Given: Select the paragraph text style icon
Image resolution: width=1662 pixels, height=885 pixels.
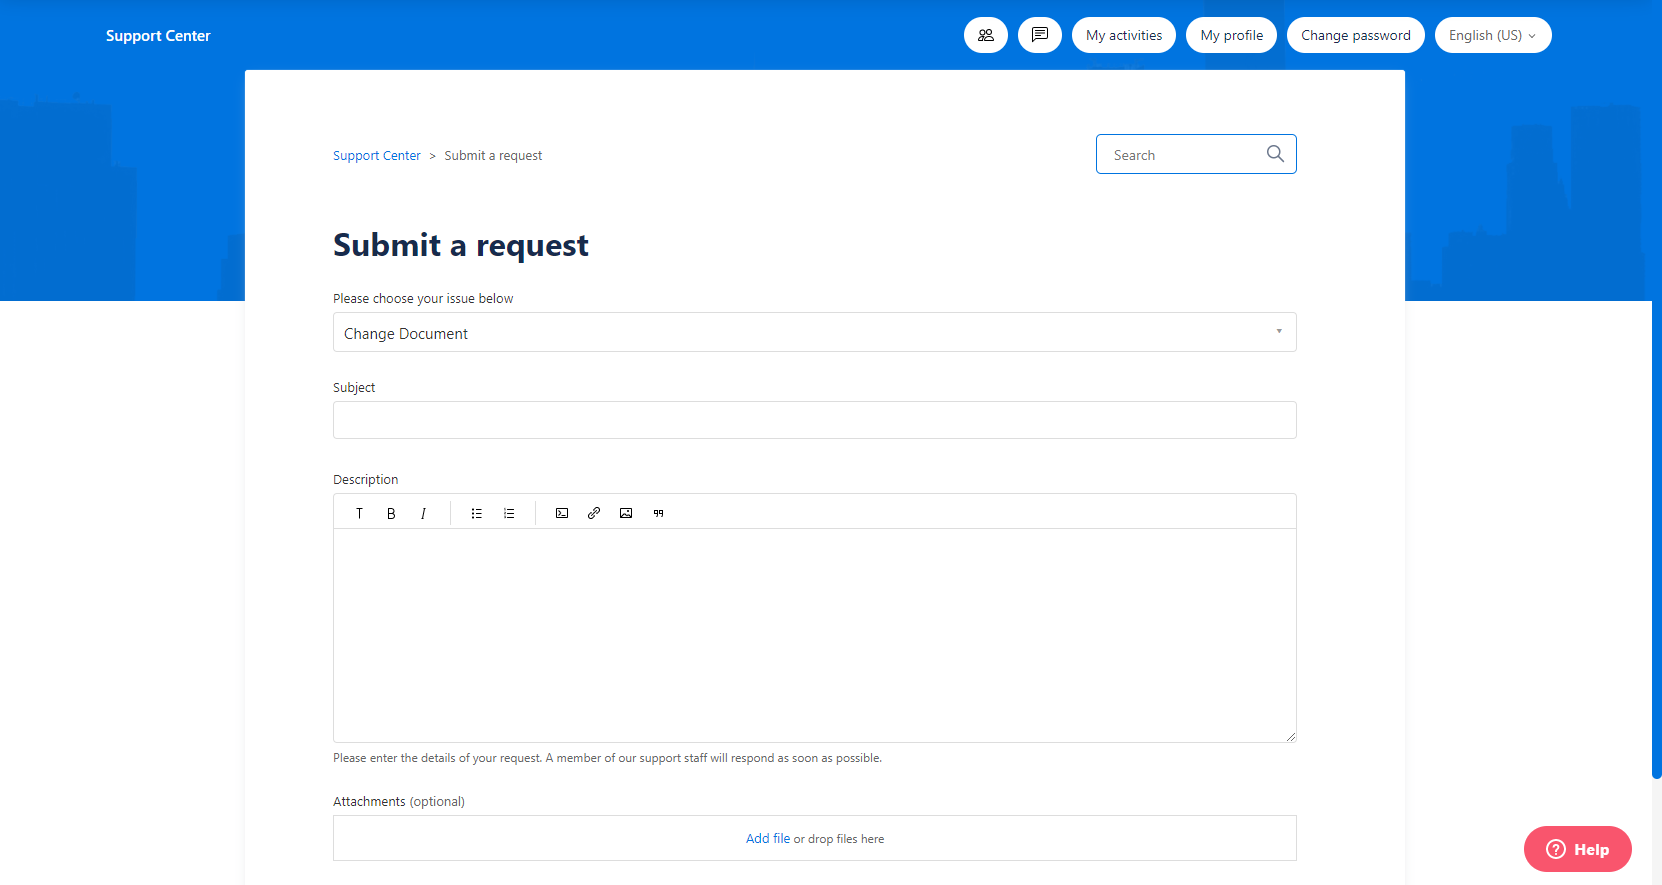Looking at the screenshot, I should [359, 513].
